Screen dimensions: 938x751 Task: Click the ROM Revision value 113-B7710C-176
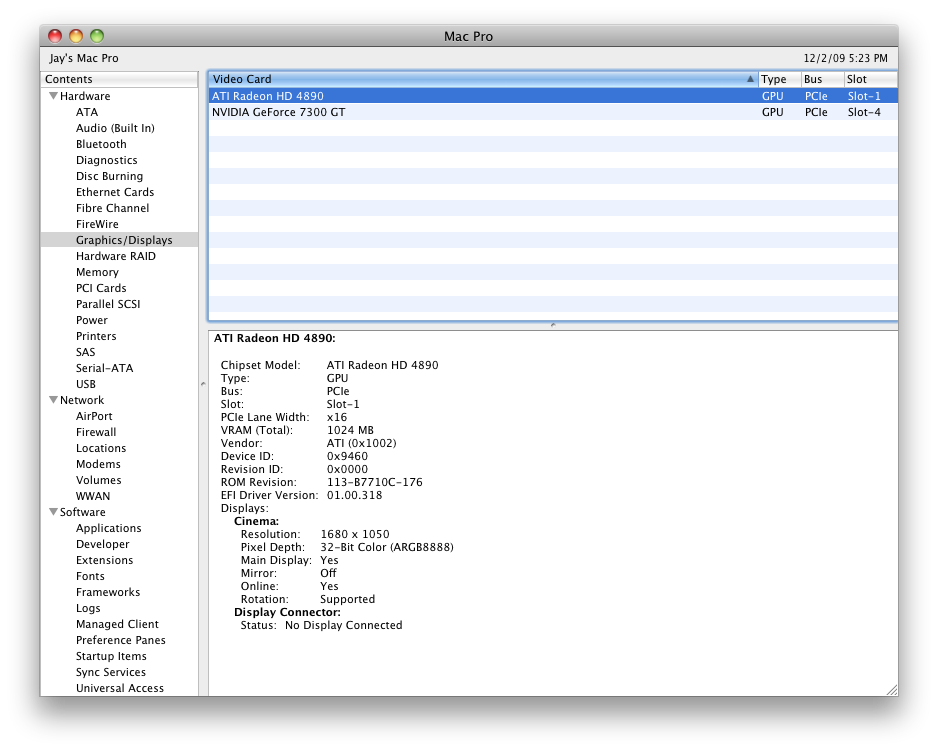374,482
